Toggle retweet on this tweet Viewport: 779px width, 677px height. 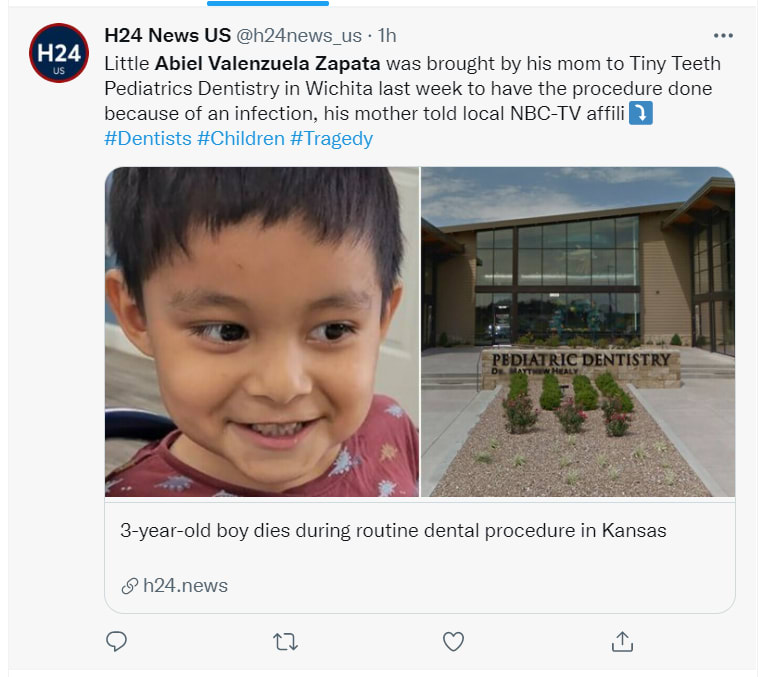point(285,641)
